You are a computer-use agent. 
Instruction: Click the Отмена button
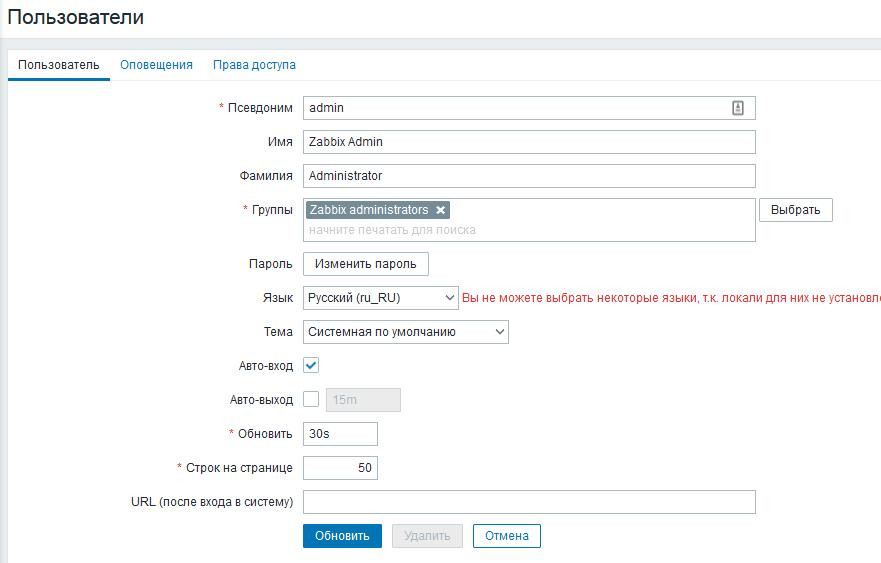point(506,536)
